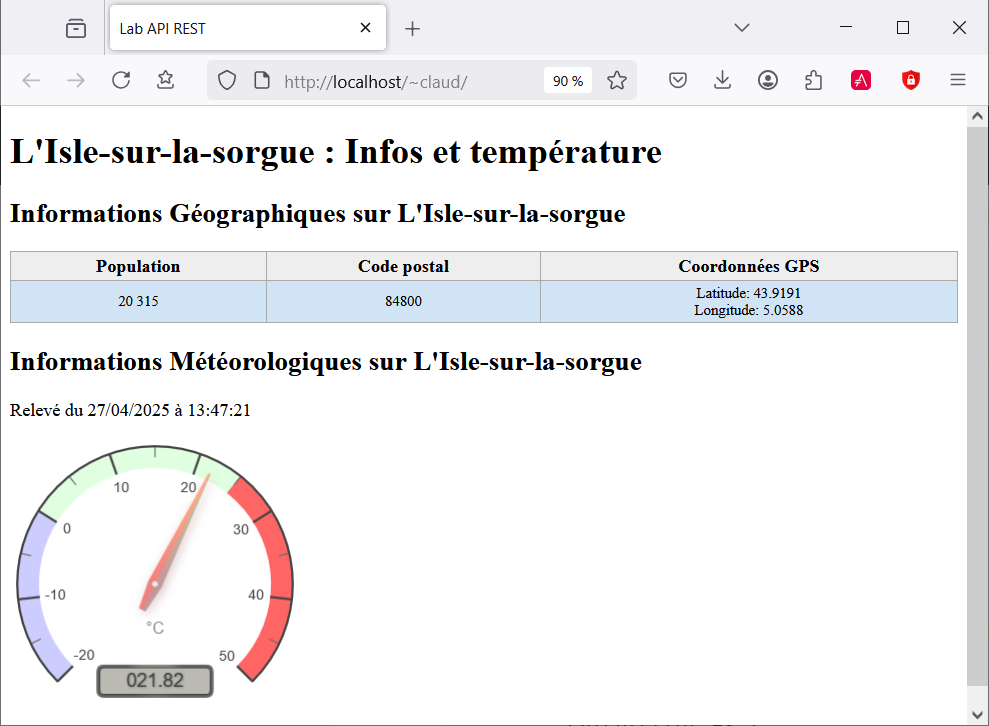The width and height of the screenshot is (989, 726).
Task: Bookmark this page with the star
Action: pyautogui.click(x=617, y=80)
